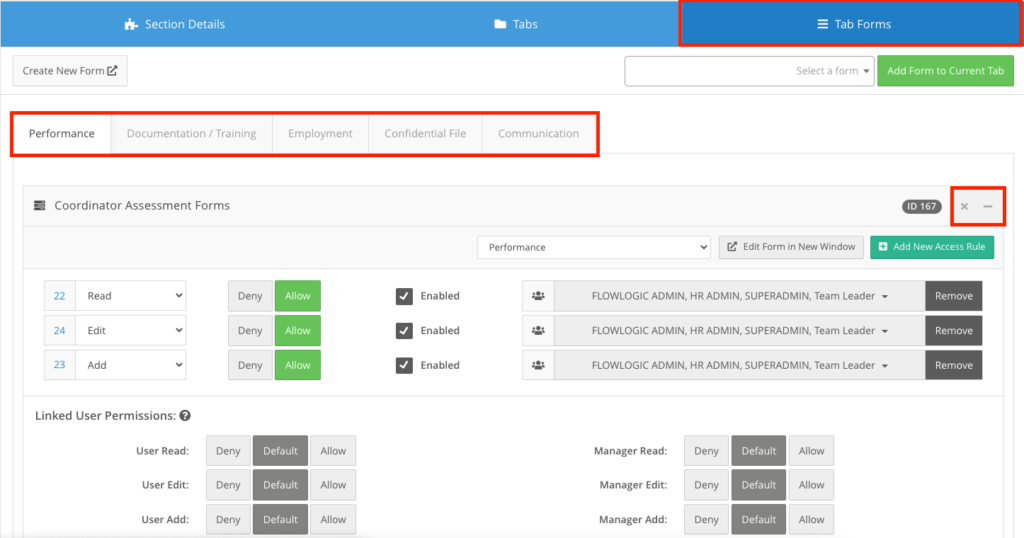Image resolution: width=1024 pixels, height=538 pixels.
Task: Uncheck Enabled checkbox for the Read rule
Action: click(x=404, y=296)
